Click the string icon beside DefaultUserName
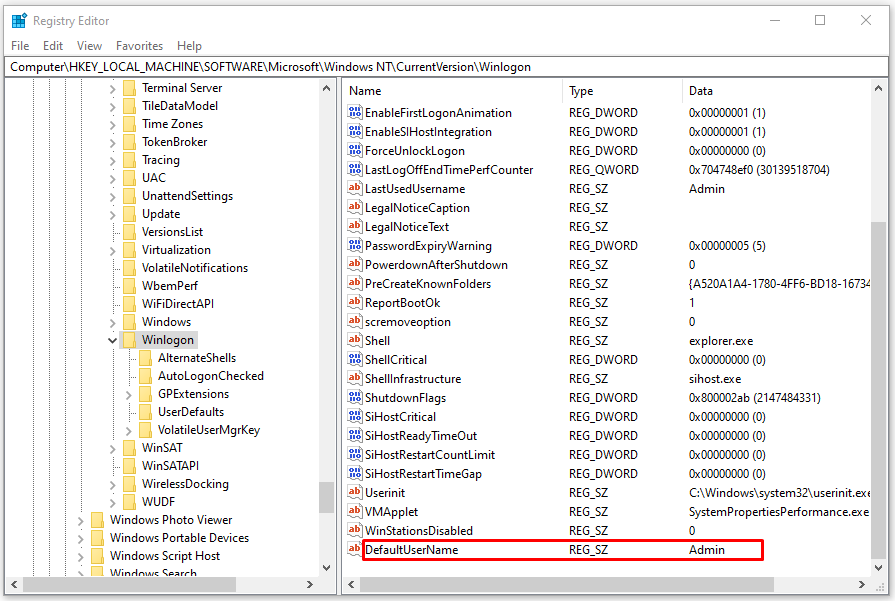The width and height of the screenshot is (895, 601). [354, 550]
